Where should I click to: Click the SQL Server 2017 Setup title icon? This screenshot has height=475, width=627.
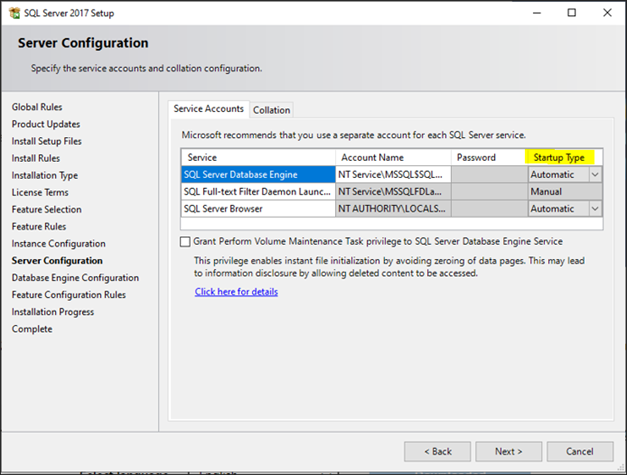pyautogui.click(x=12, y=13)
